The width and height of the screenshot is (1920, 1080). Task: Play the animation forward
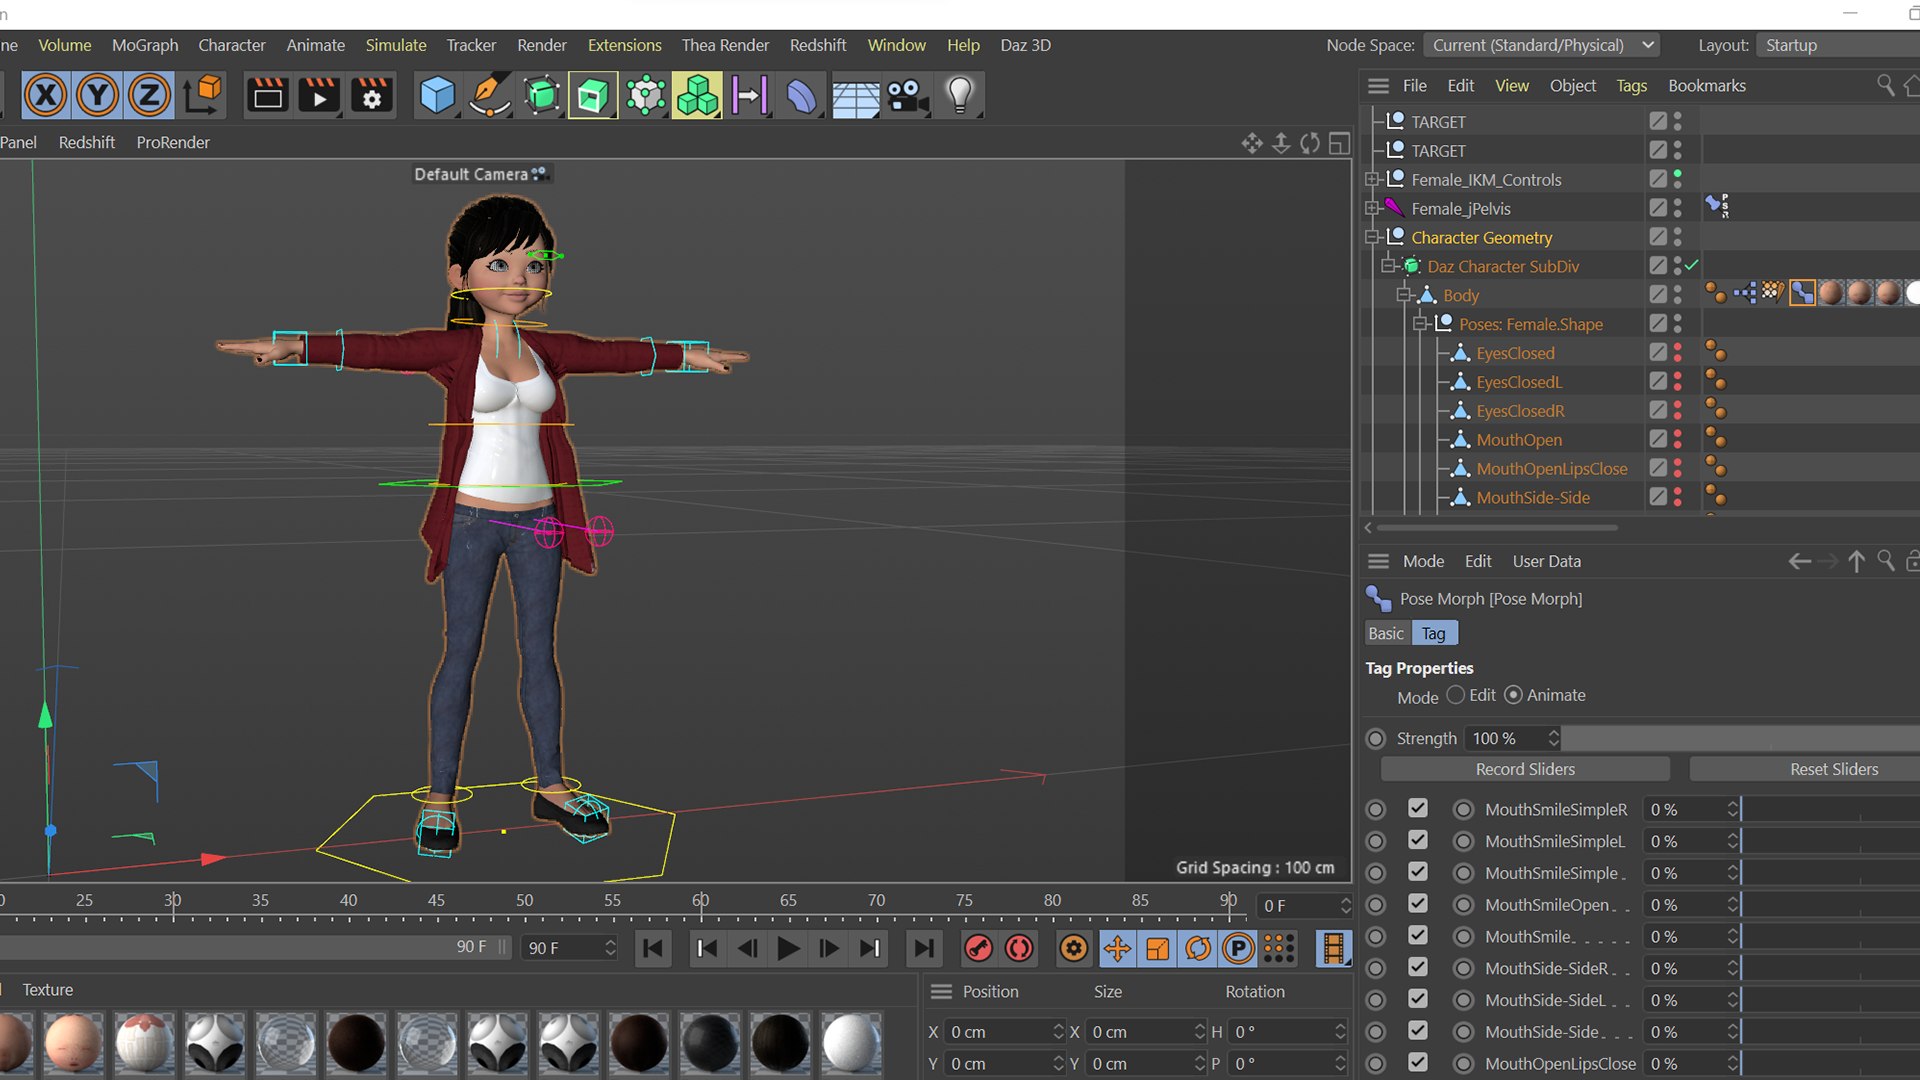[x=788, y=948]
